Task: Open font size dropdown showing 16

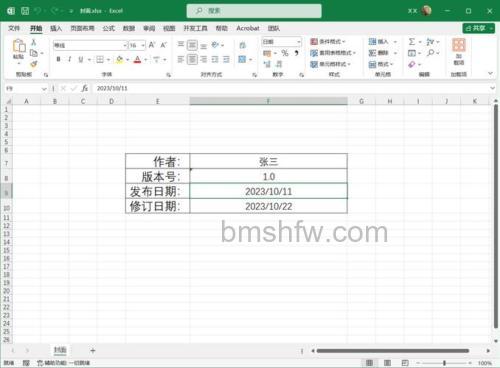Action: click(x=143, y=45)
